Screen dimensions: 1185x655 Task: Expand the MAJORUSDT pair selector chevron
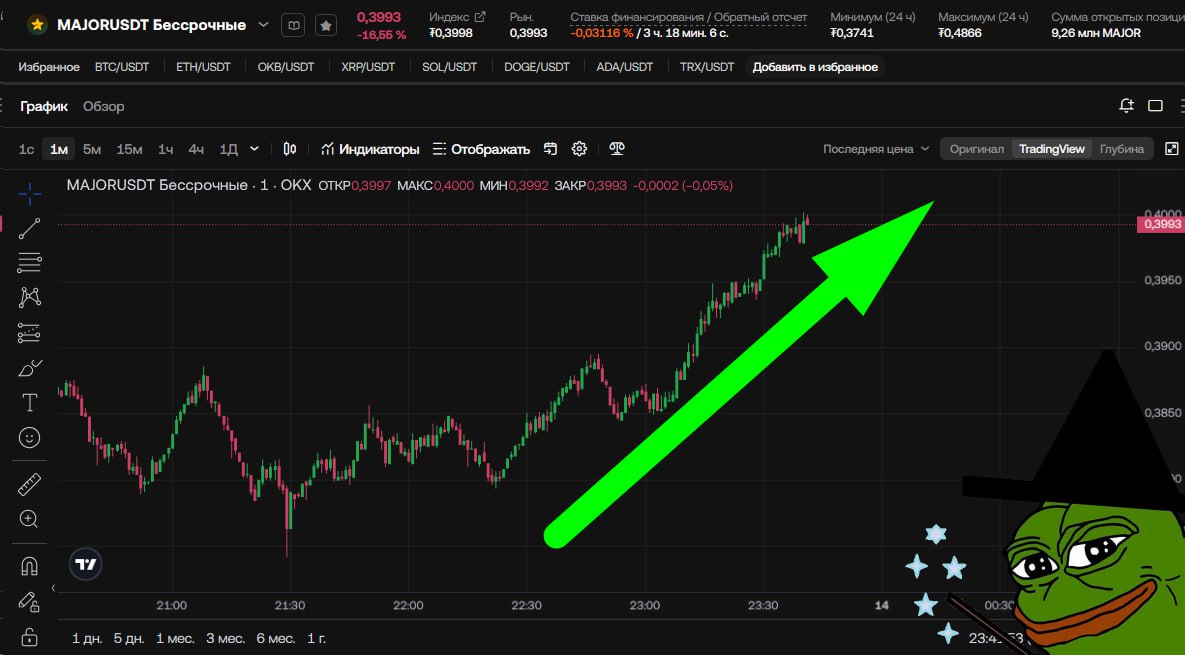(x=263, y=25)
